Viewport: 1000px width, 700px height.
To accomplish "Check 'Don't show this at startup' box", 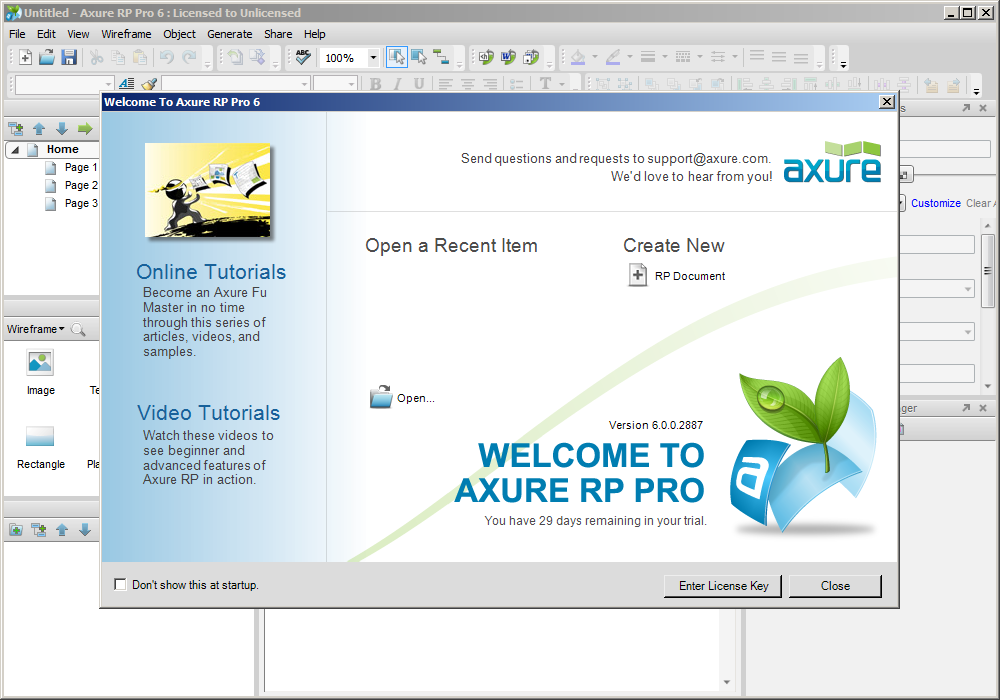I will tap(120, 584).
